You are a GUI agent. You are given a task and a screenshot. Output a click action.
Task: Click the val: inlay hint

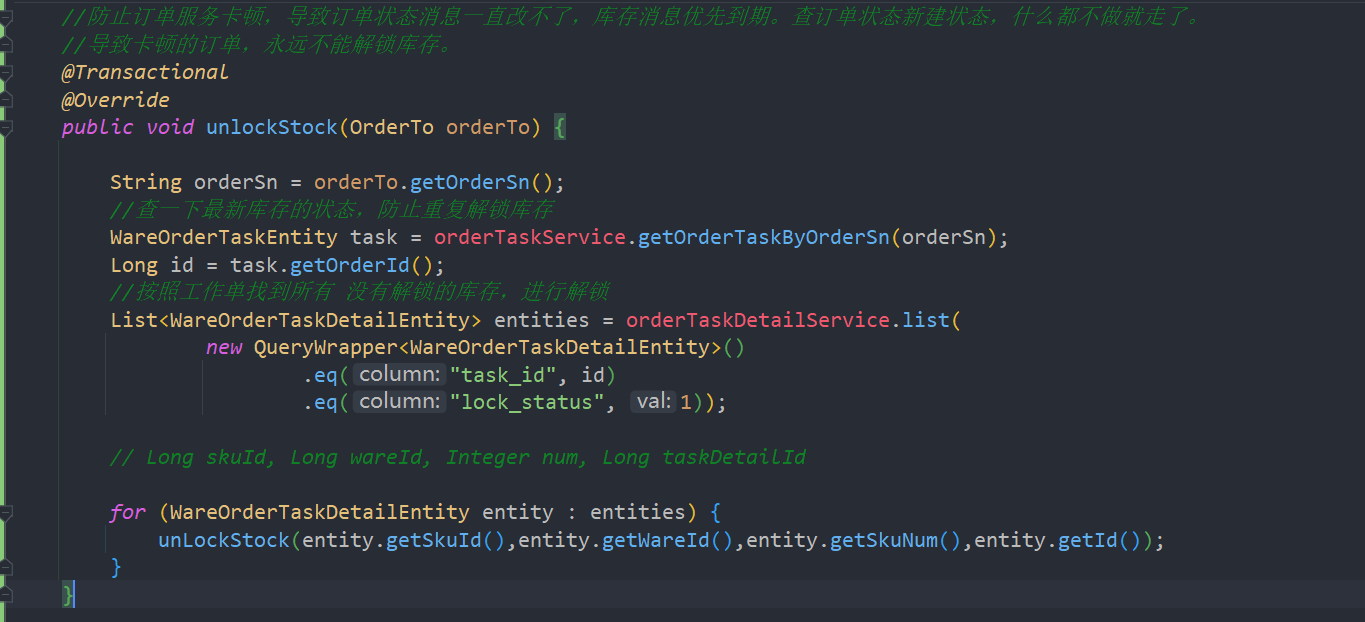click(654, 402)
